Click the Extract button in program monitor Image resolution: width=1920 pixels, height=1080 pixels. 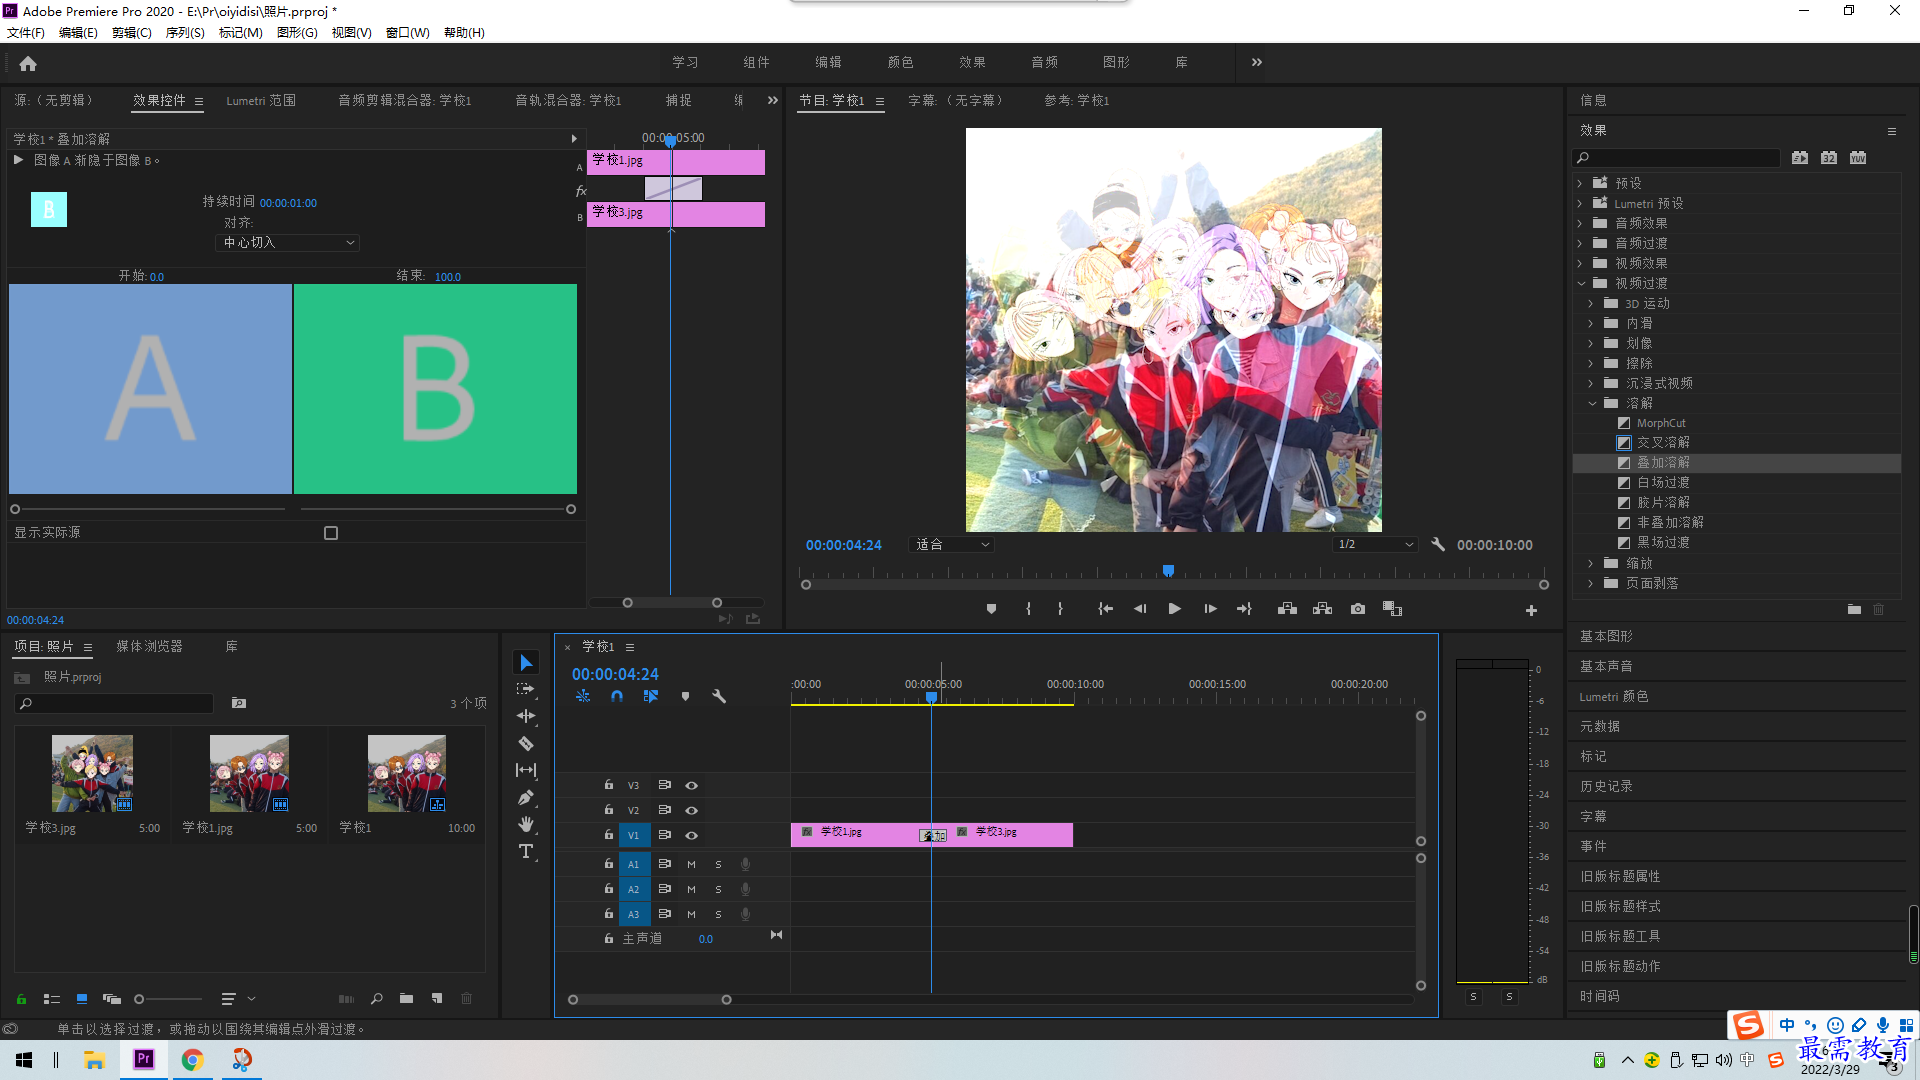tap(1322, 609)
